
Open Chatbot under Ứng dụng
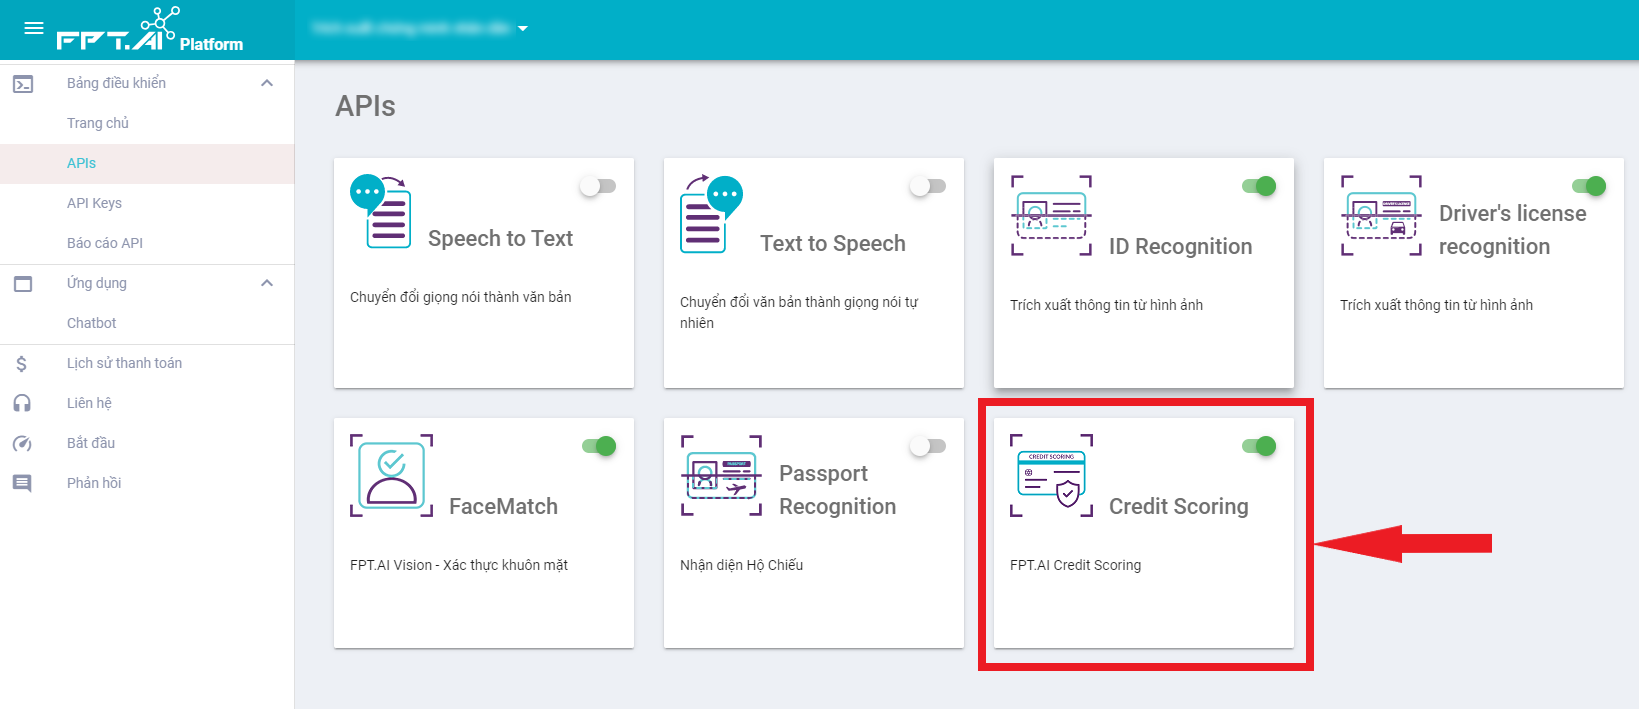coord(147,323)
